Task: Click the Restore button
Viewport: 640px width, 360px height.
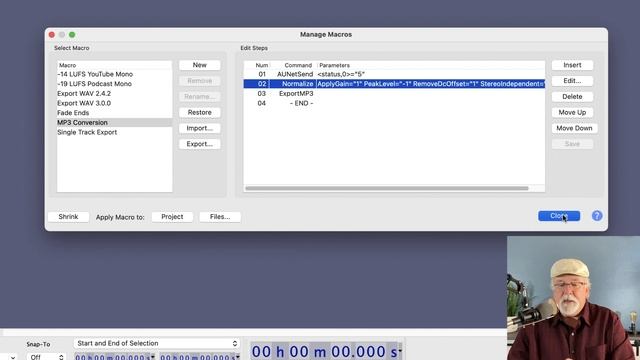Action: coord(200,112)
